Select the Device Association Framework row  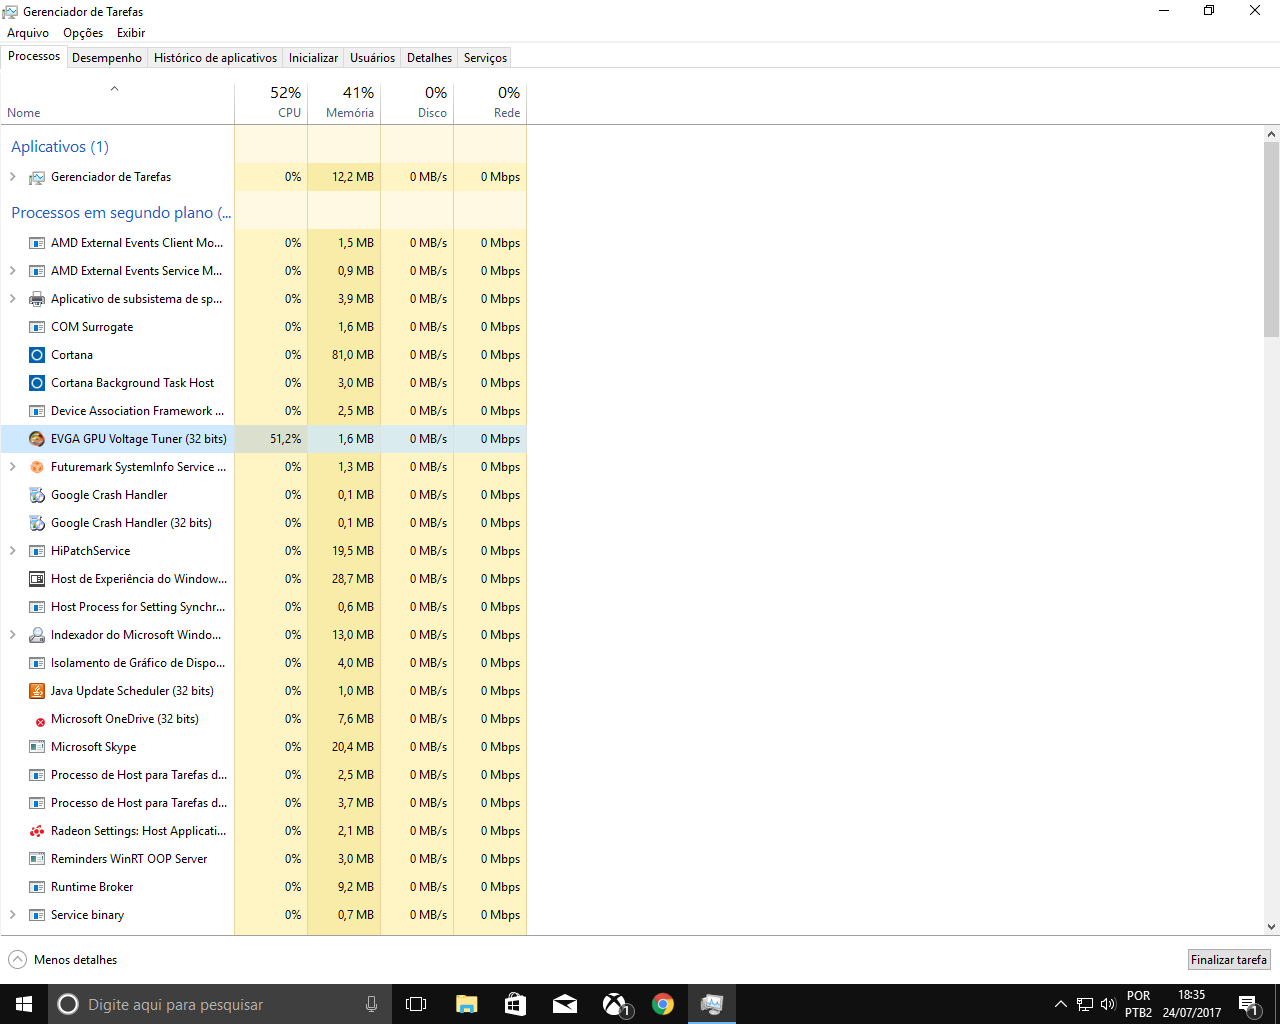(263, 411)
